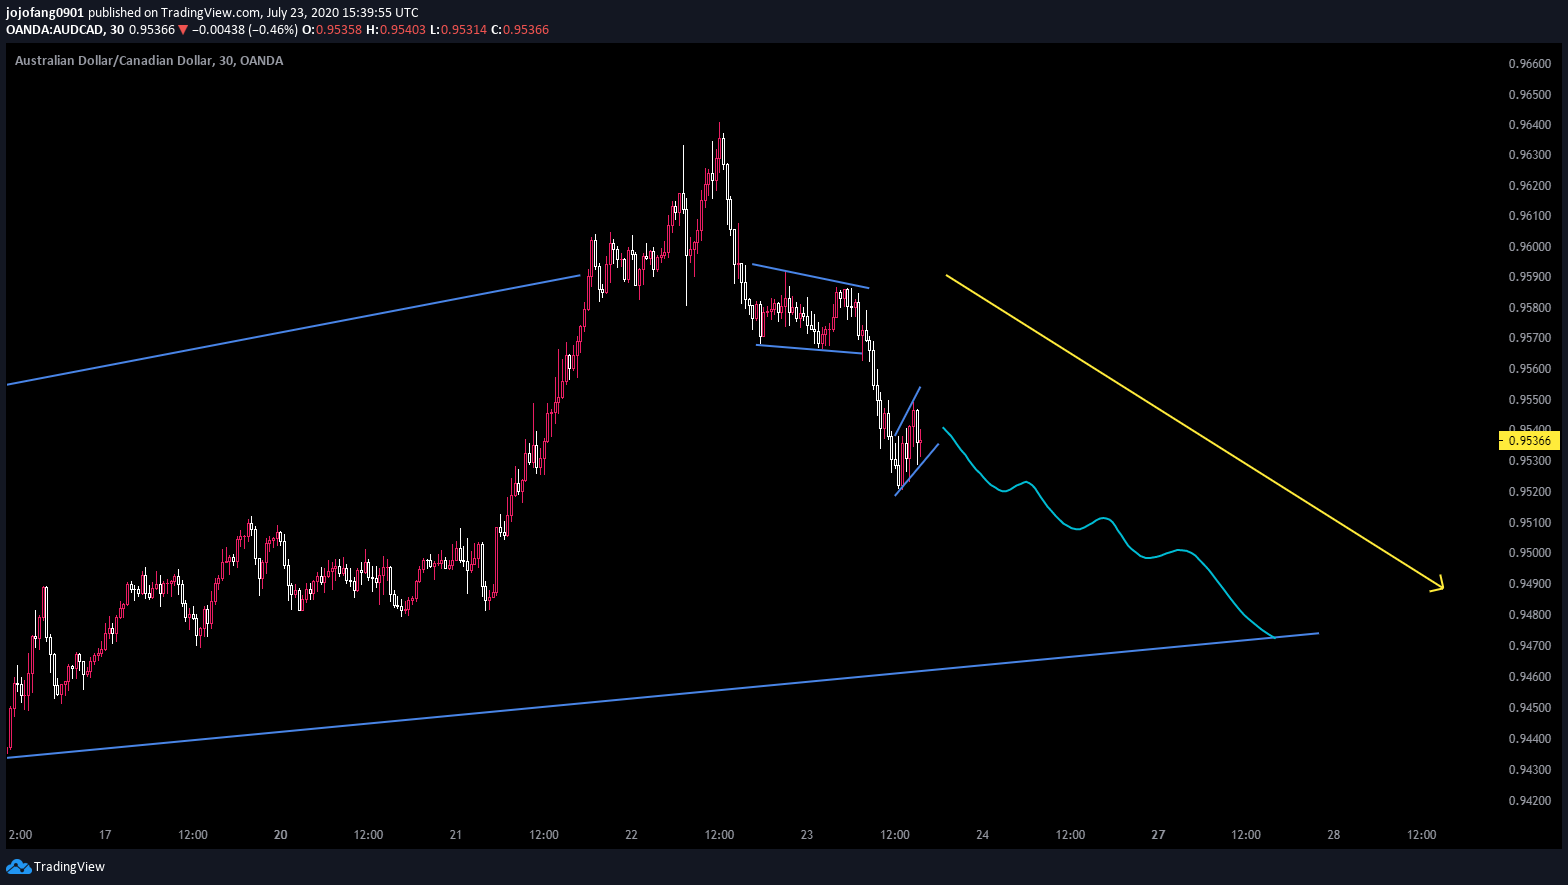Viewport: 1568px width, 885px height.
Task: Click the low value L:0.95314
Action: point(458,30)
